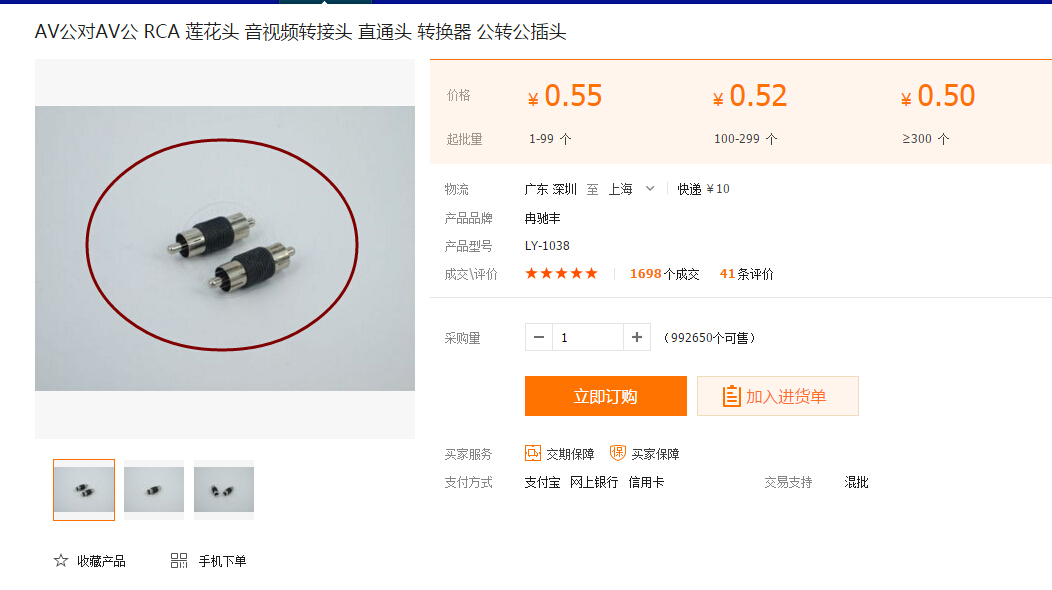Click the star icon to favorite product
The width and height of the screenshot is (1052, 590).
[x=61, y=560]
